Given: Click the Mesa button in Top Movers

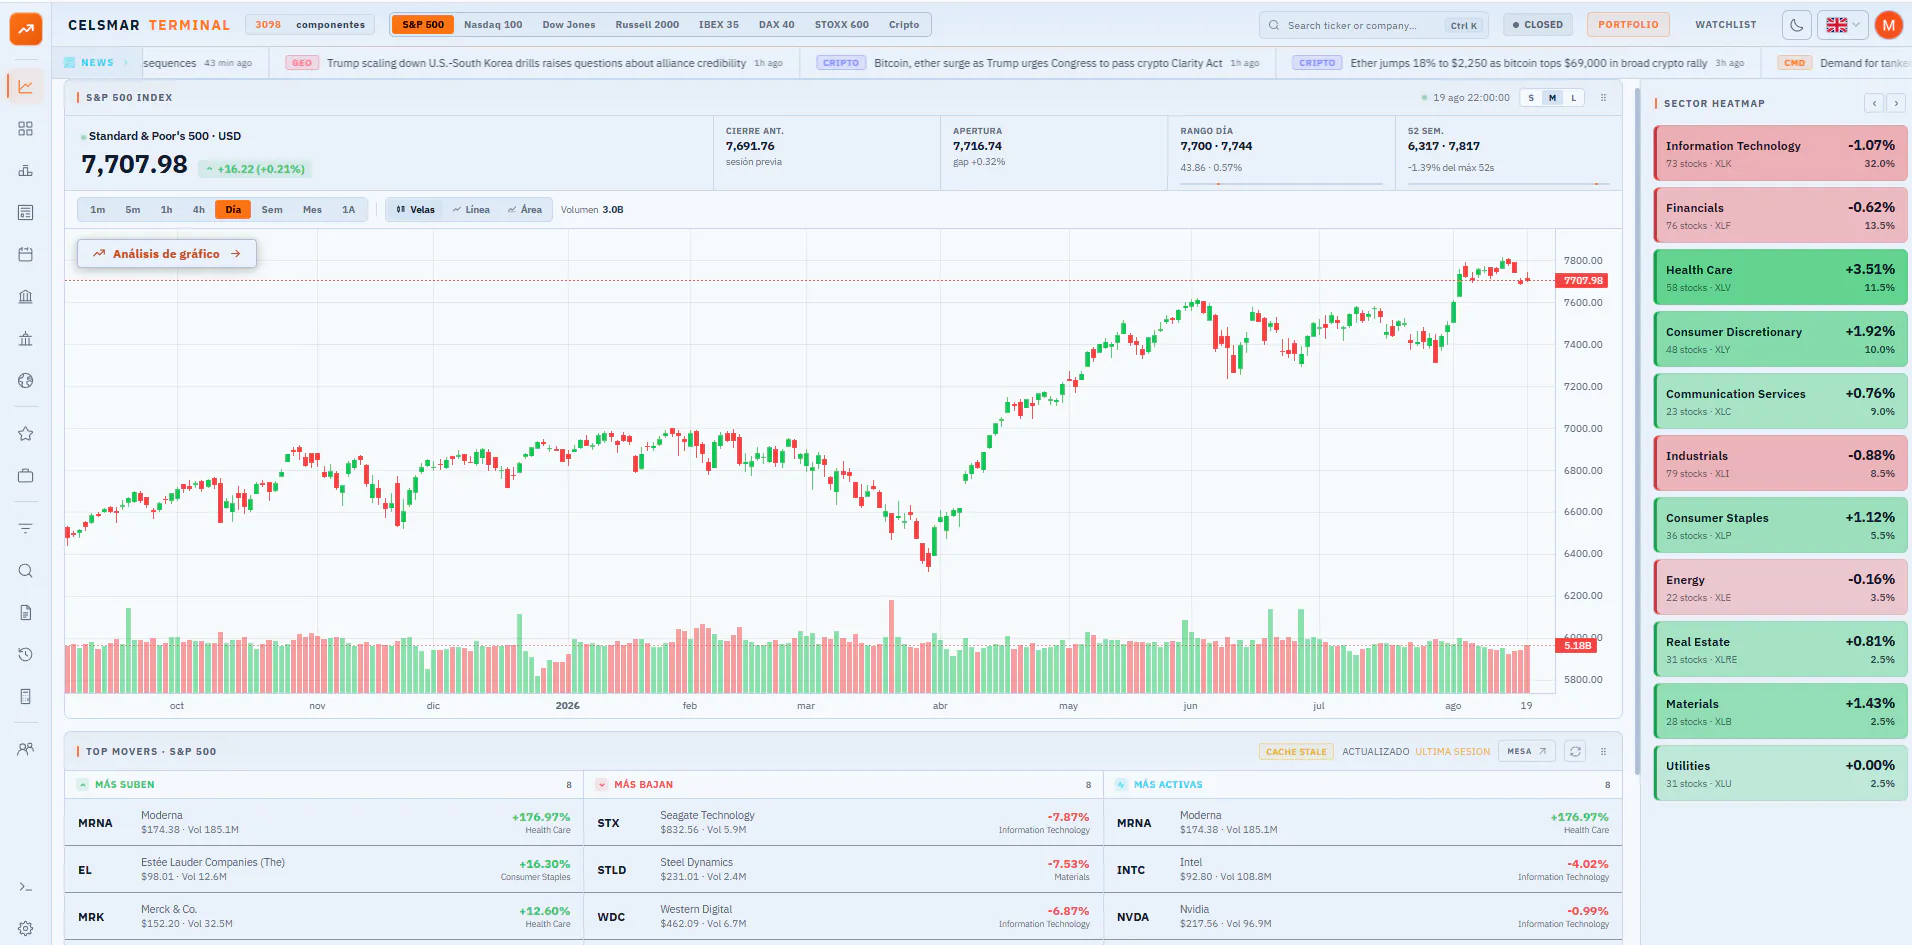Looking at the screenshot, I should point(1527,751).
